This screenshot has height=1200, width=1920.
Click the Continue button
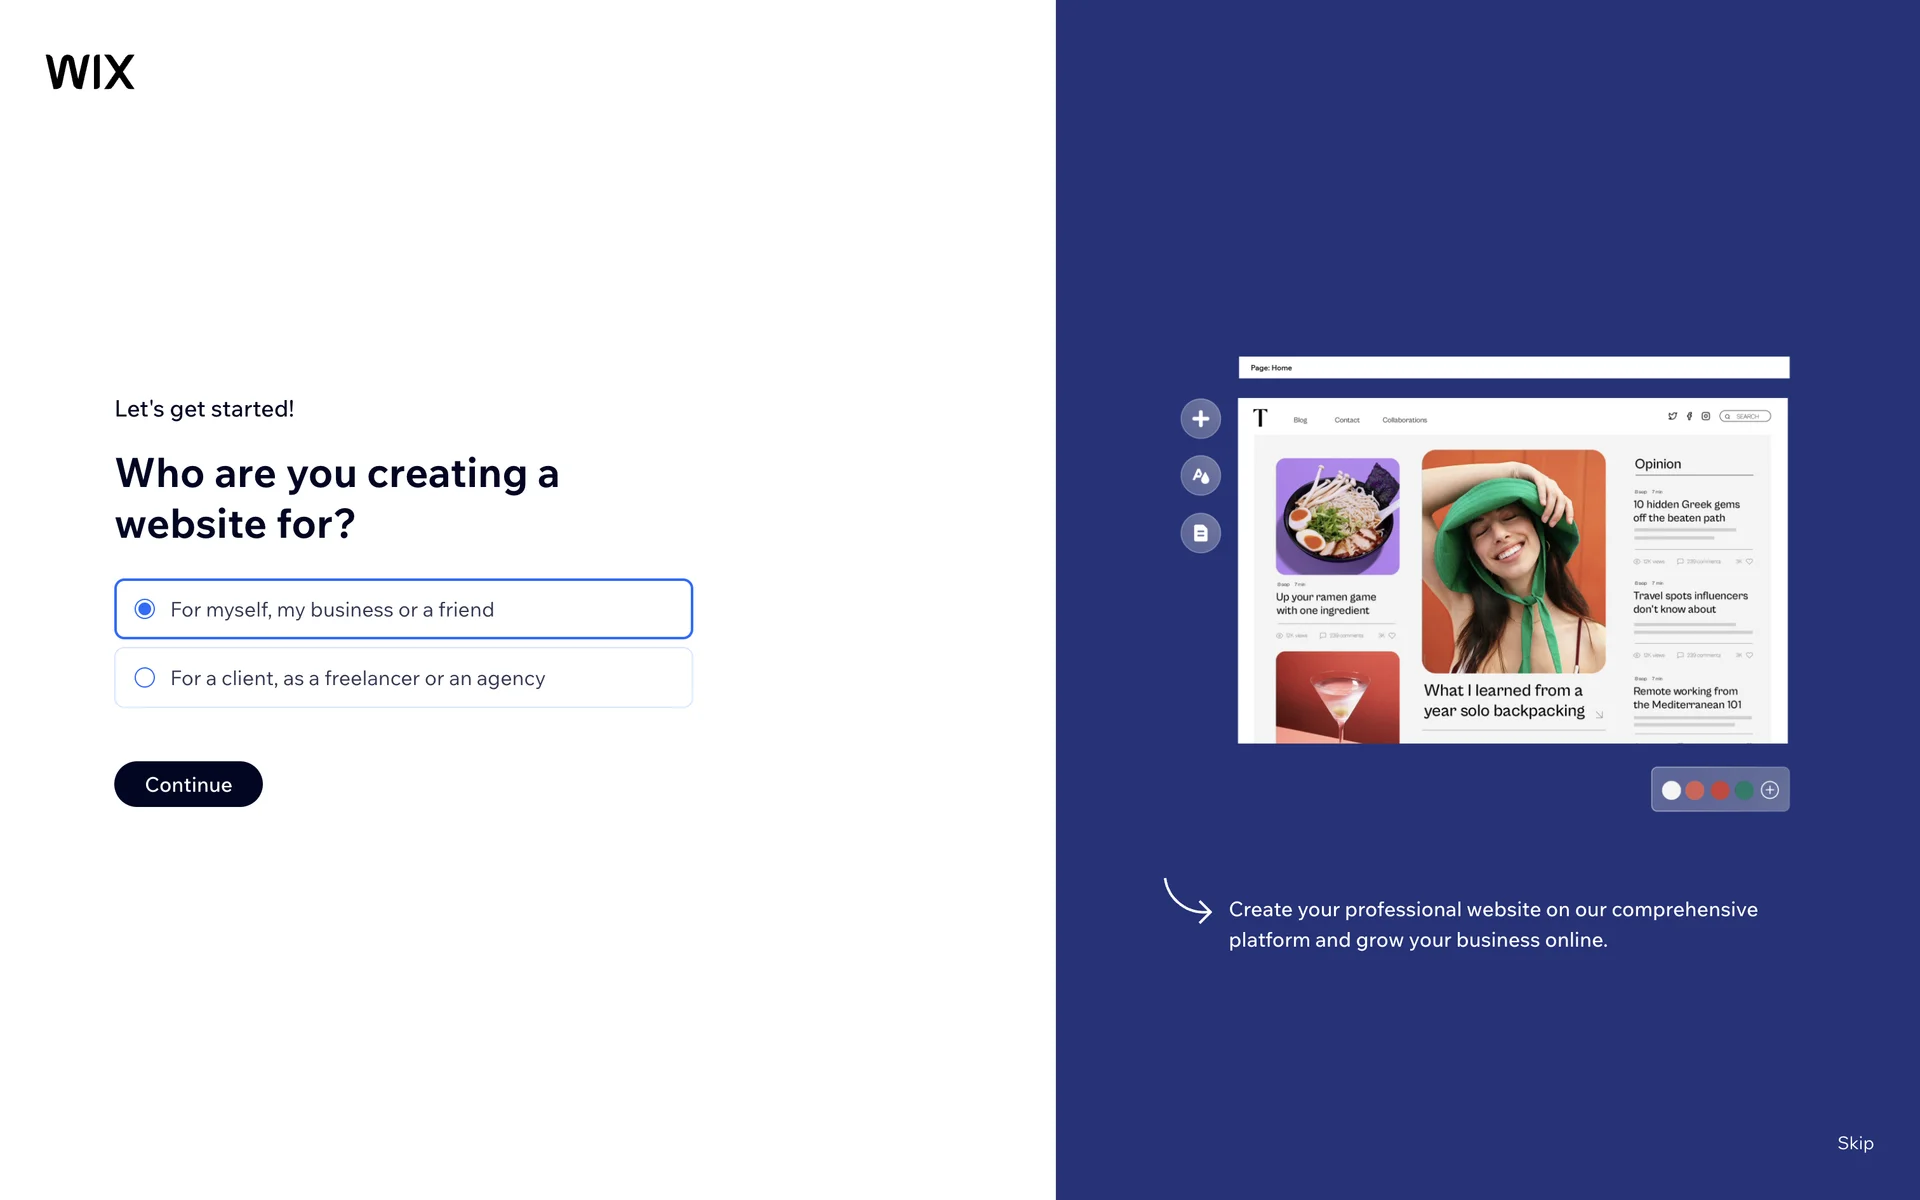[188, 784]
